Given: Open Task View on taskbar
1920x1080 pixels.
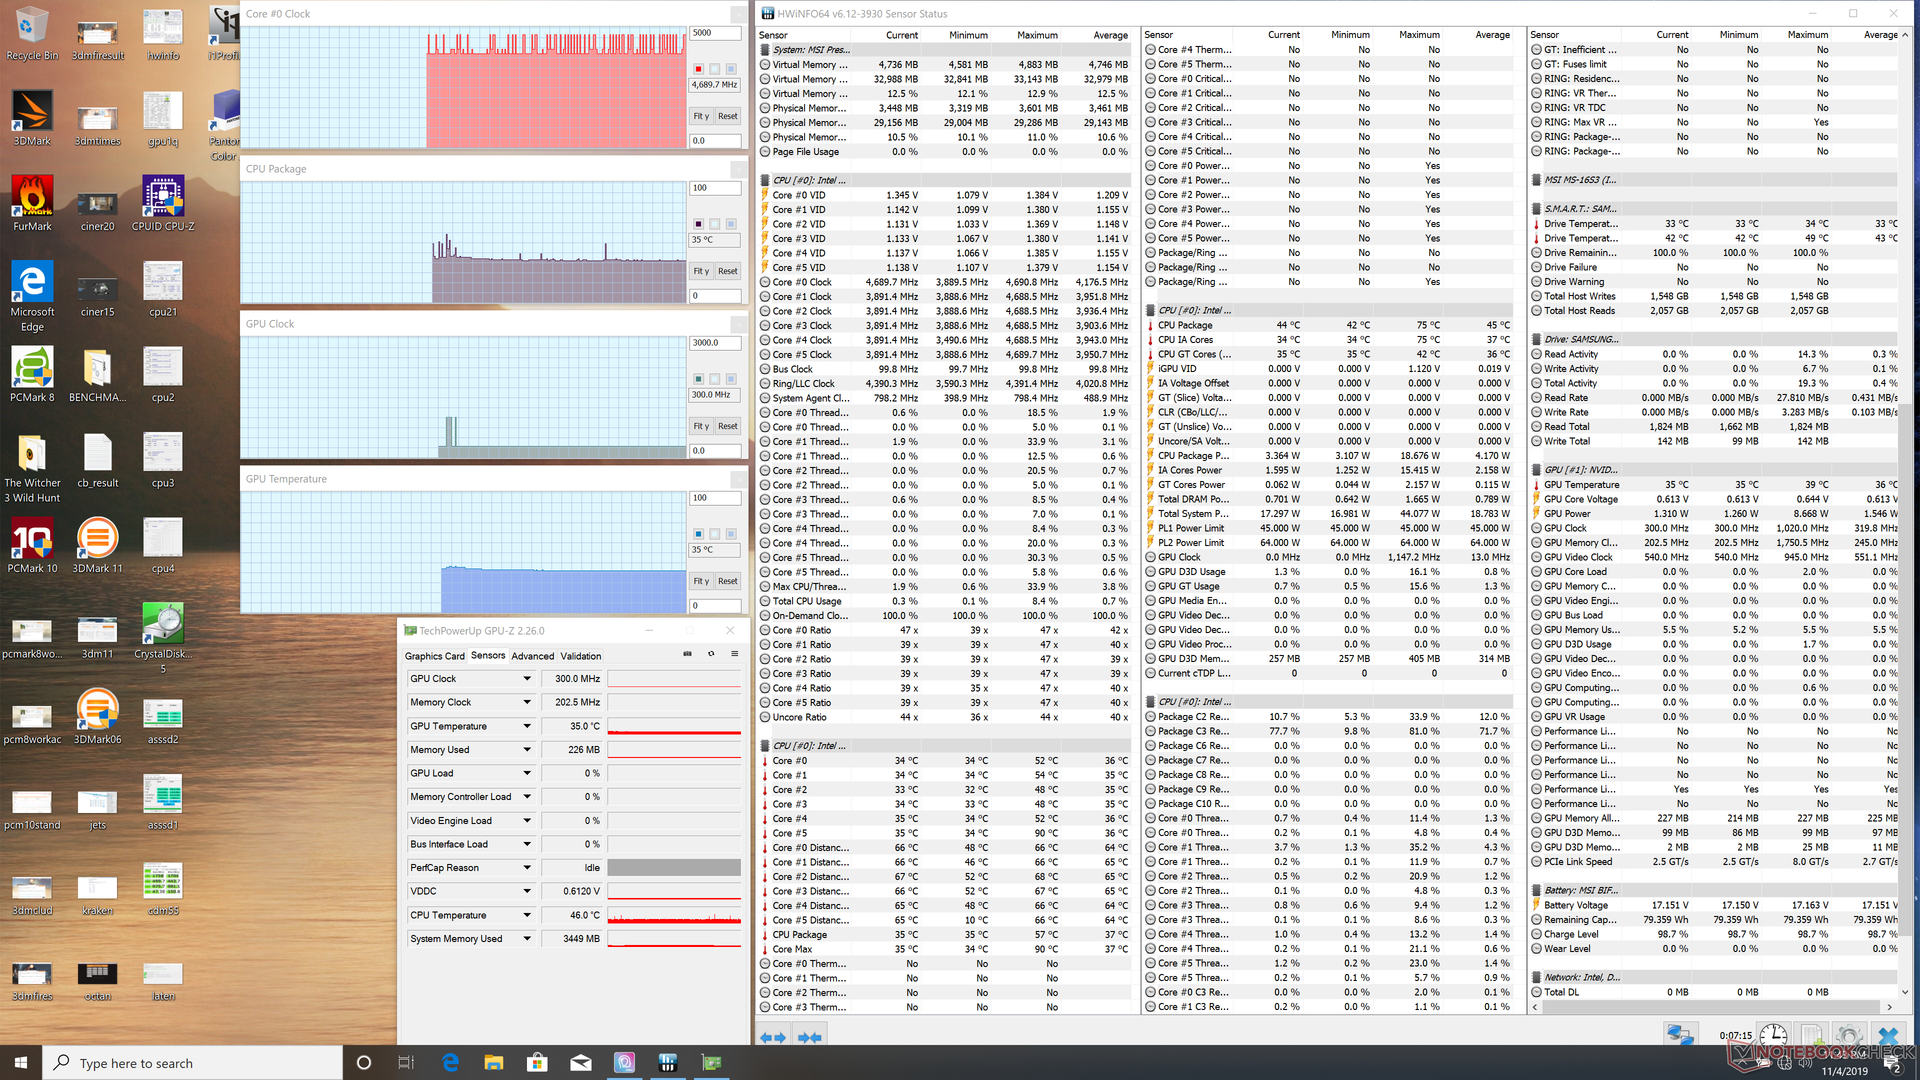Looking at the screenshot, I should (406, 1062).
